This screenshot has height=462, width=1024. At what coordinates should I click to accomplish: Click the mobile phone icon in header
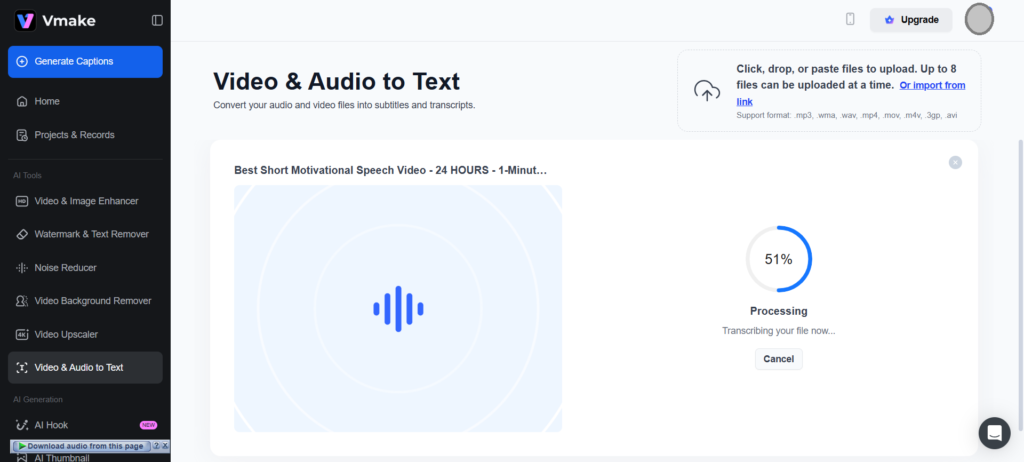click(850, 19)
